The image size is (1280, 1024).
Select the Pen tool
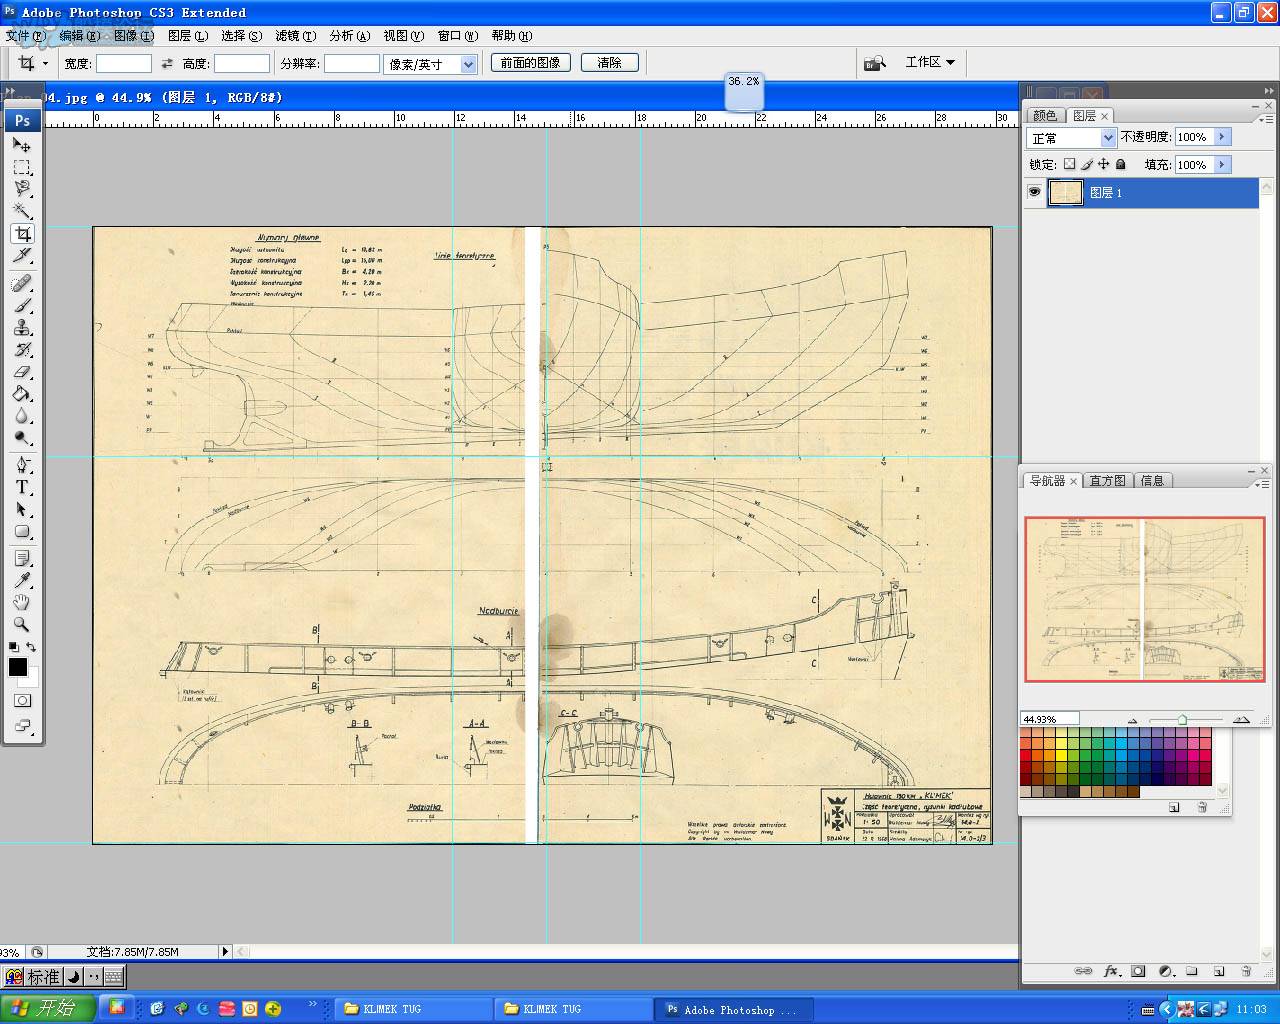tap(22, 466)
